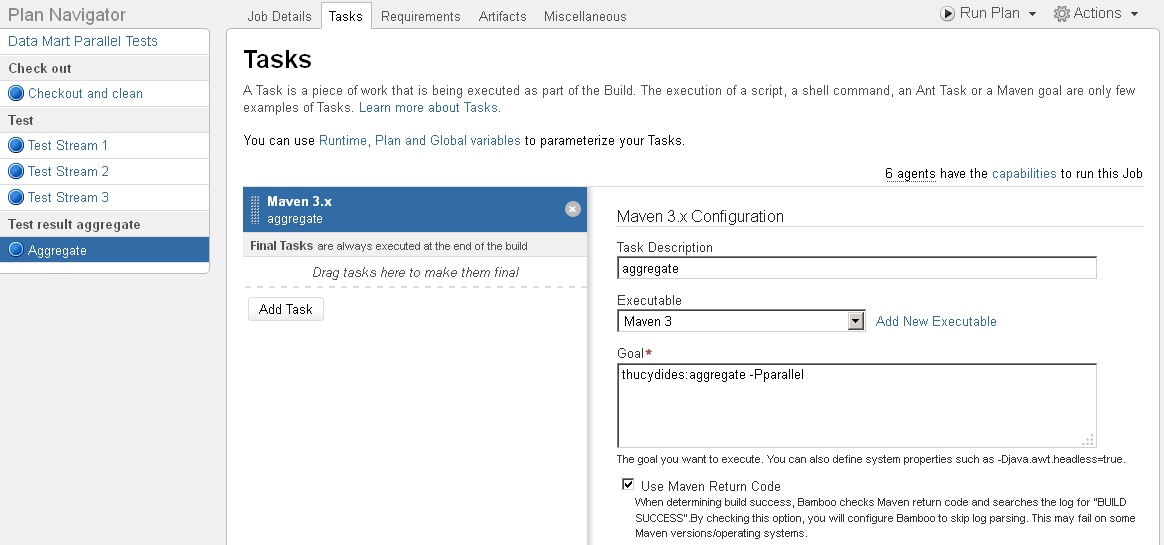Select Aggregate job in navigator
Viewport: 1164px width, 545px height.
click(104, 250)
